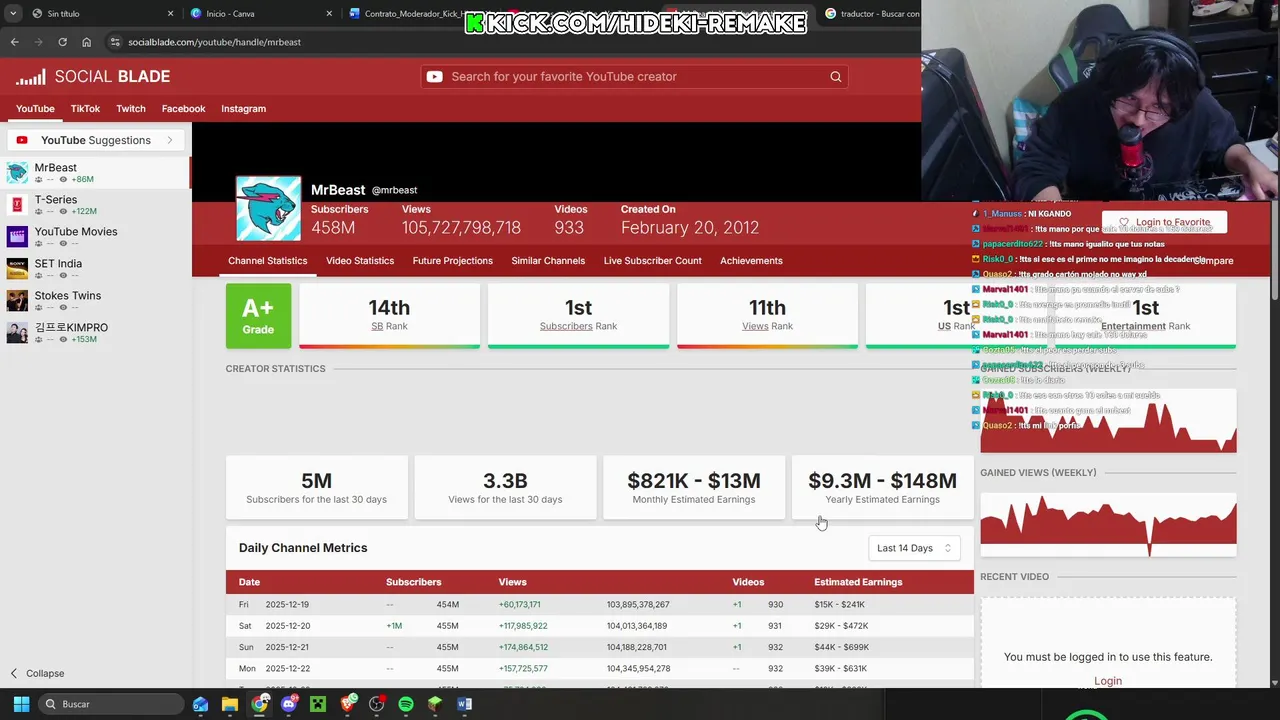Click the Windows taskbar Buscar search box
Screen dimensions: 1280x720
point(110,704)
